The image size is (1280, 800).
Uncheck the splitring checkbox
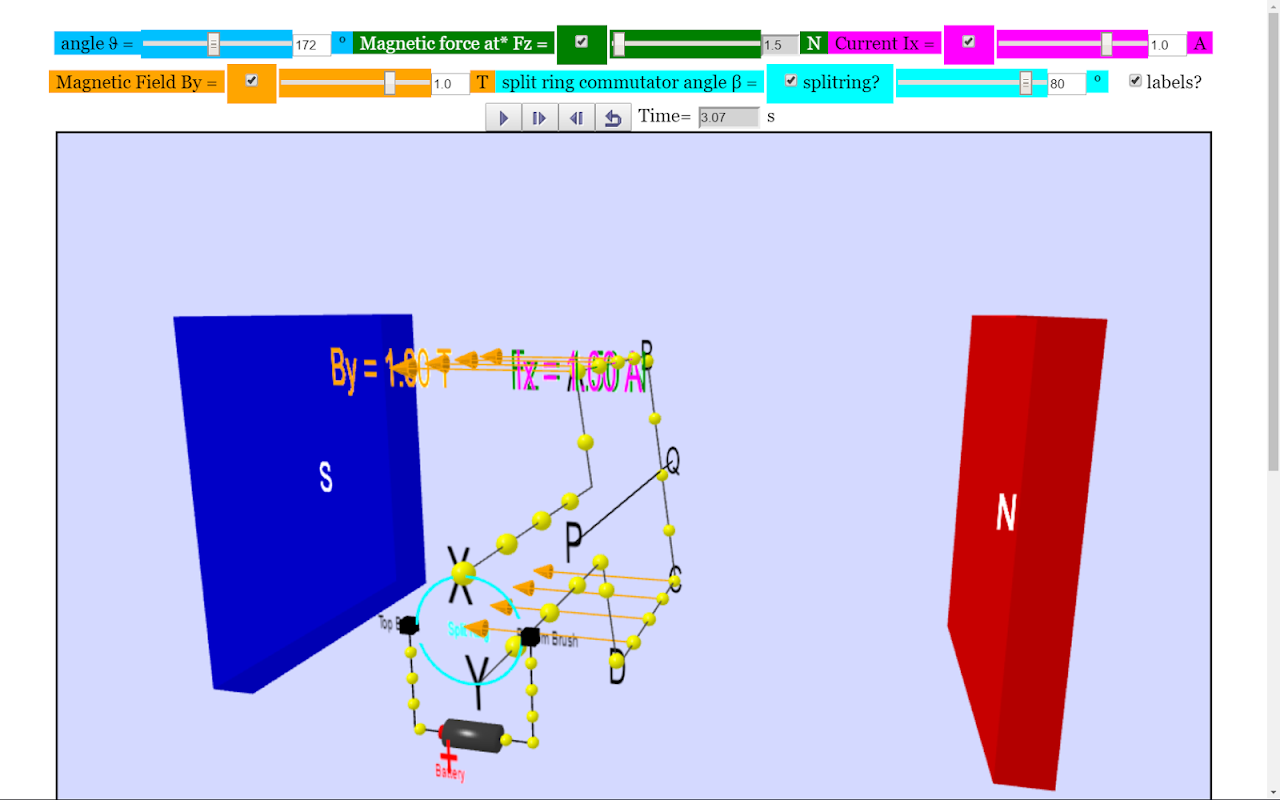(791, 81)
